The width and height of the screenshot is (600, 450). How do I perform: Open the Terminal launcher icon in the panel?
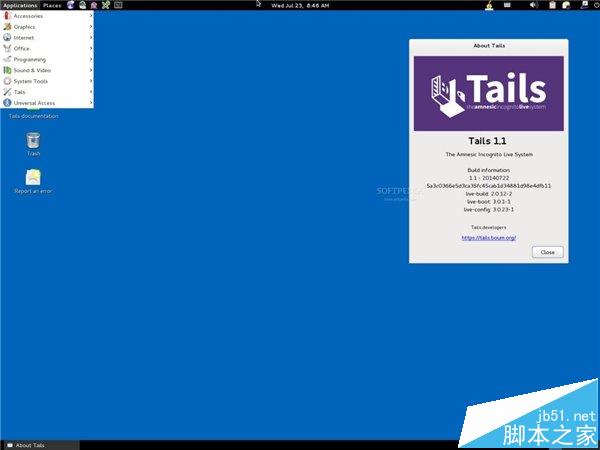pos(118,5)
